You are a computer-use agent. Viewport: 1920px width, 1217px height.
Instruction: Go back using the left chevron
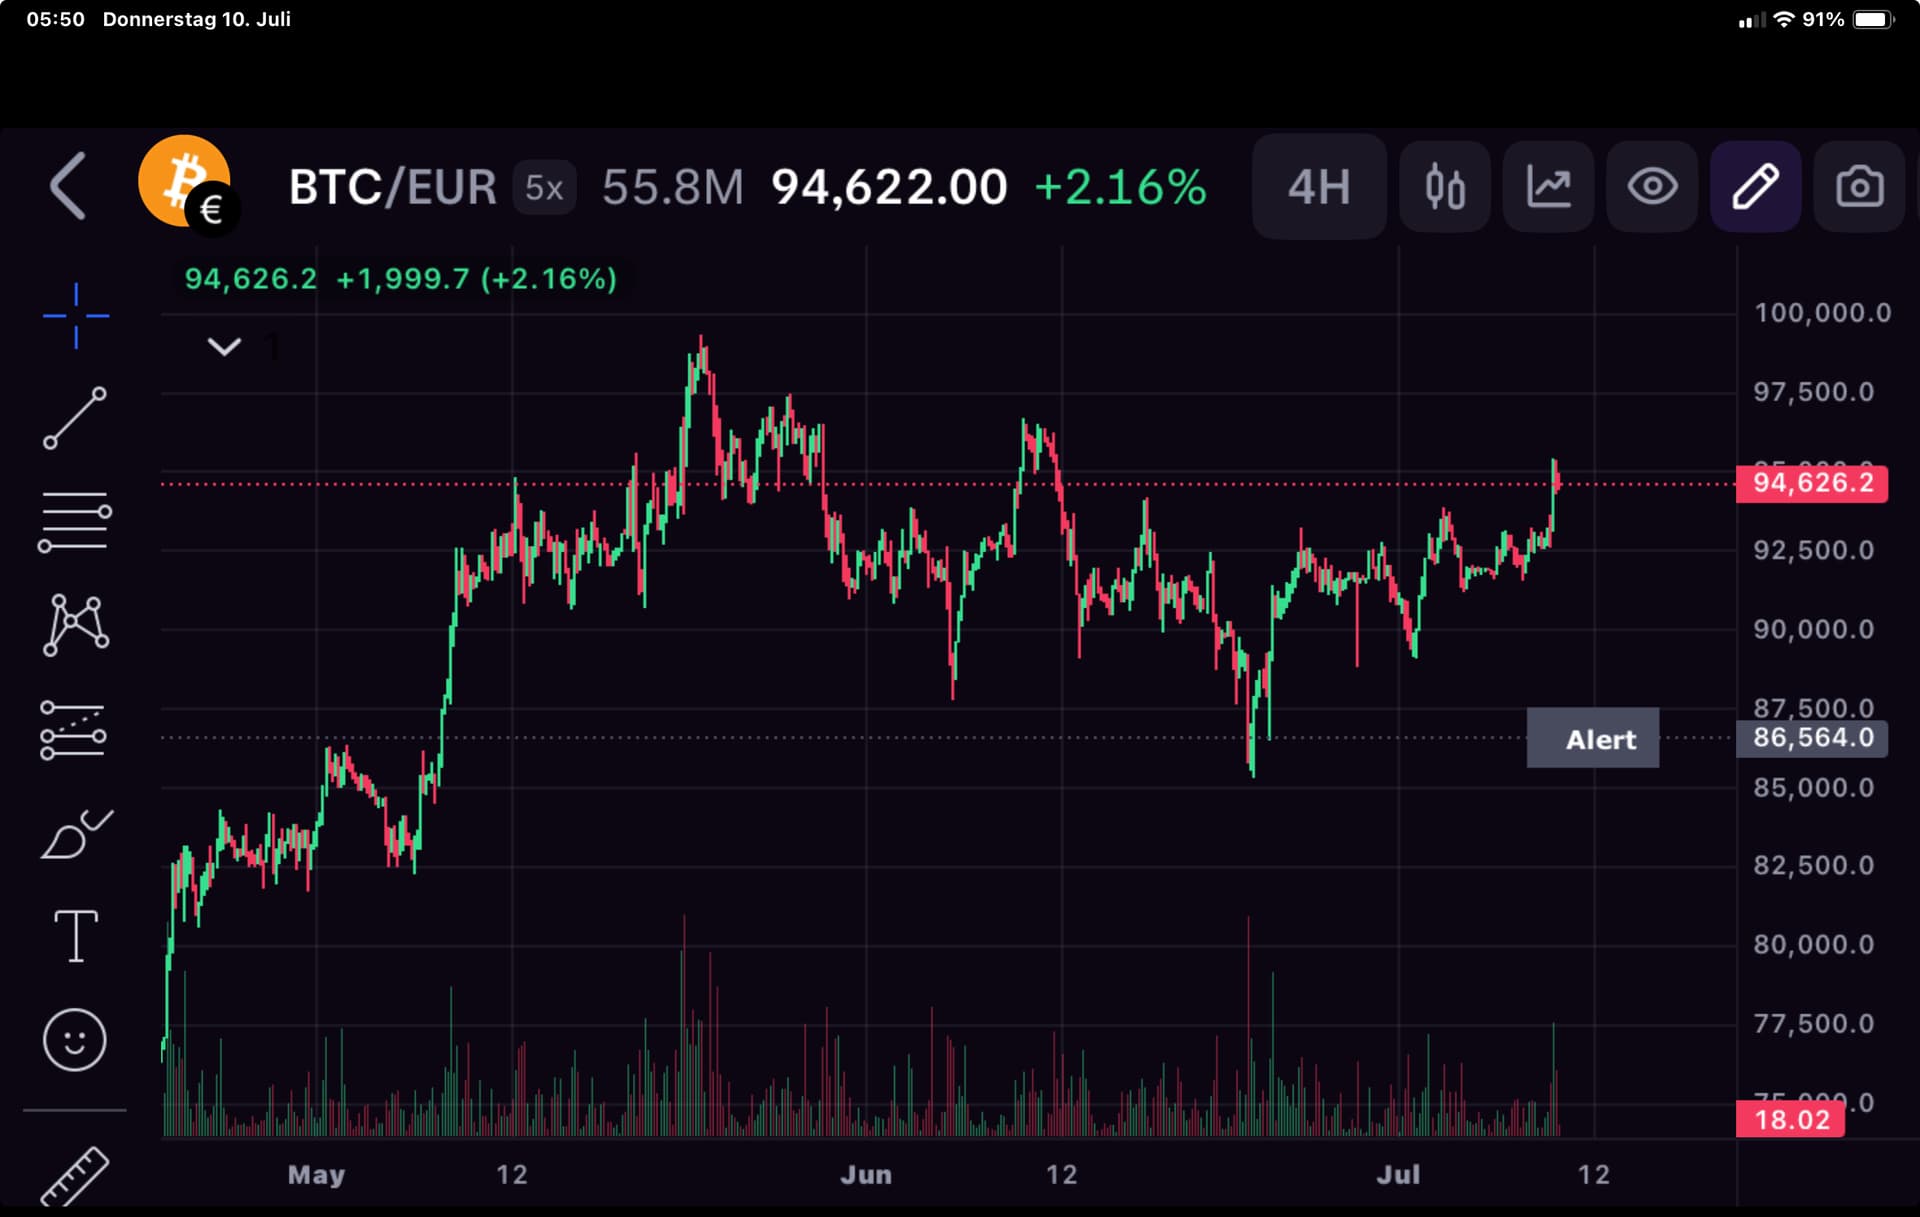coord(67,186)
